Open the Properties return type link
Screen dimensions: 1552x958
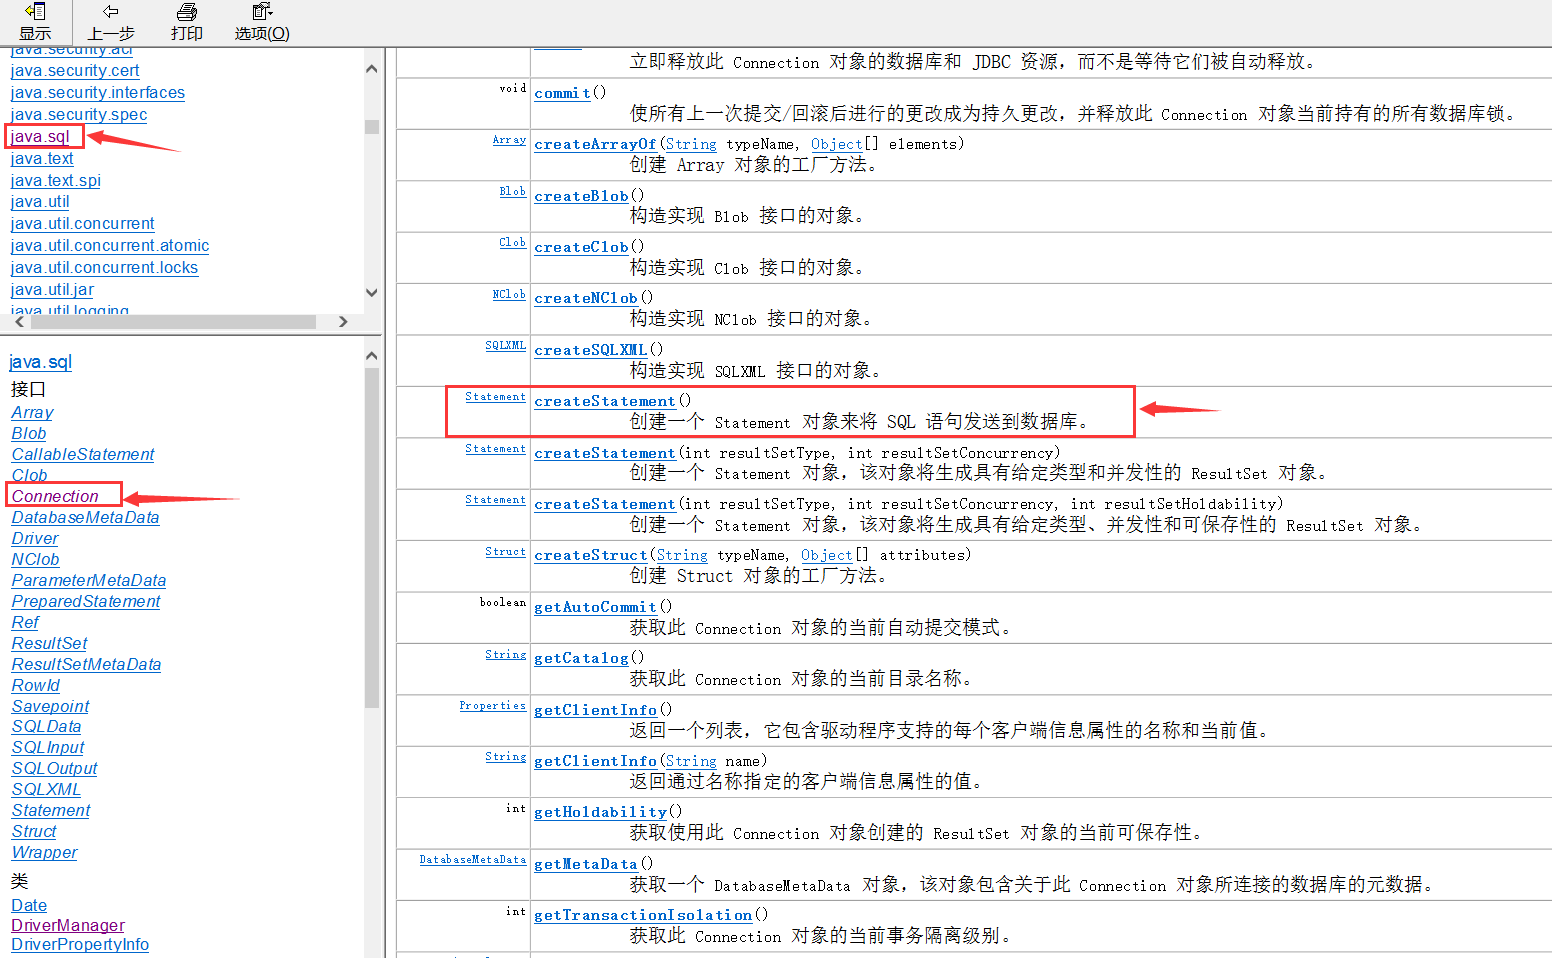point(492,706)
